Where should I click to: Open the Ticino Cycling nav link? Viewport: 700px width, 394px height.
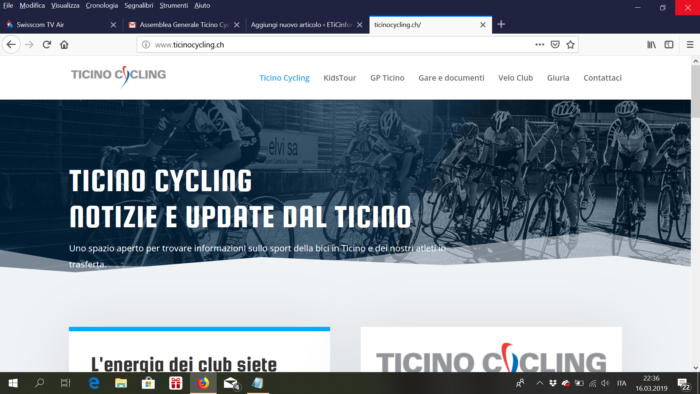click(x=284, y=78)
